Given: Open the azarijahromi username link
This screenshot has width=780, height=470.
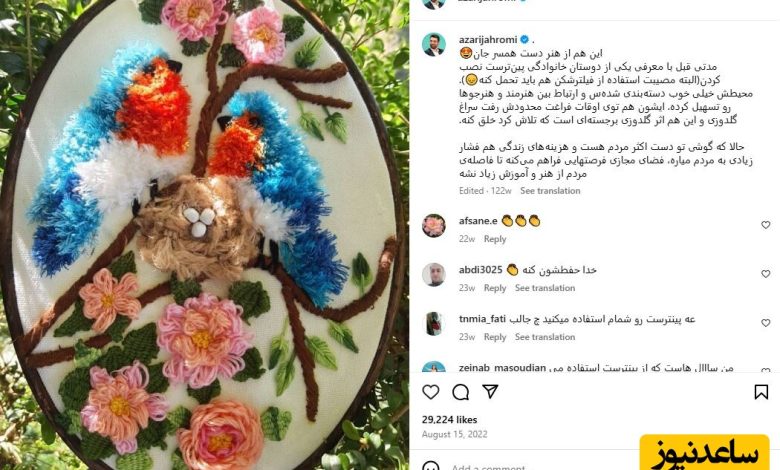Looking at the screenshot, I should (488, 39).
